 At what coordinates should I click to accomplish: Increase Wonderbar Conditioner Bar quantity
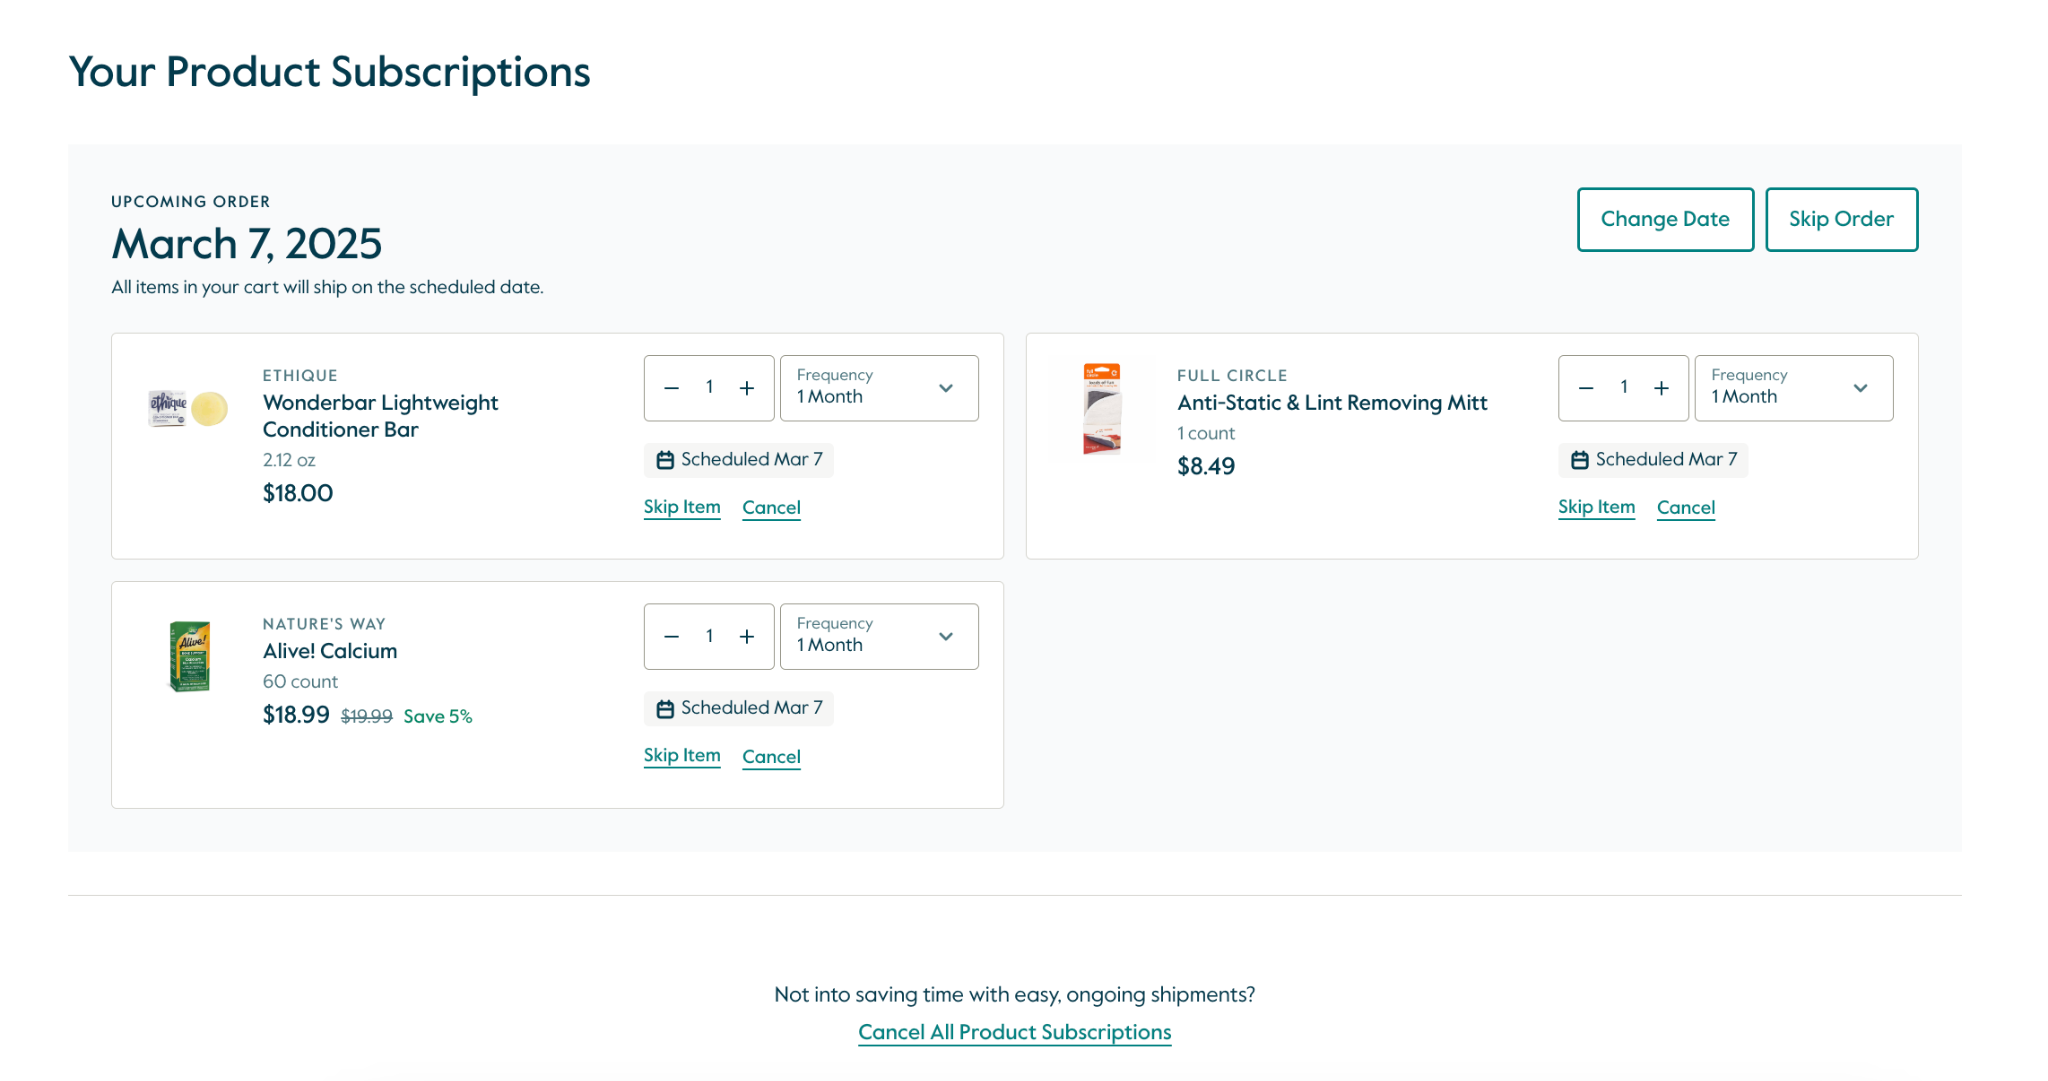(747, 388)
